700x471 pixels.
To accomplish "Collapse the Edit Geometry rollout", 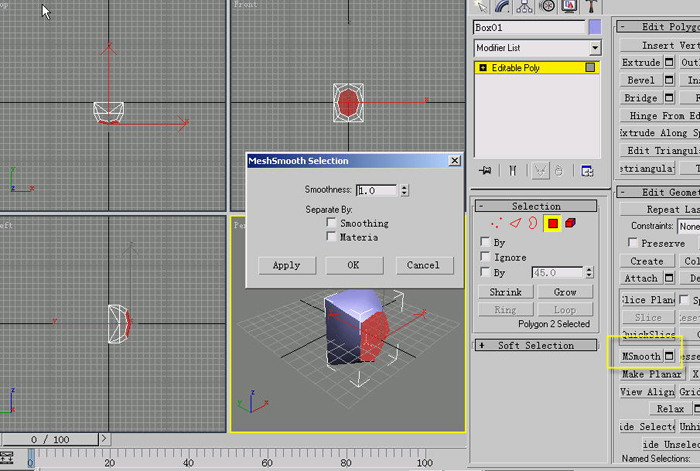I will 658,192.
